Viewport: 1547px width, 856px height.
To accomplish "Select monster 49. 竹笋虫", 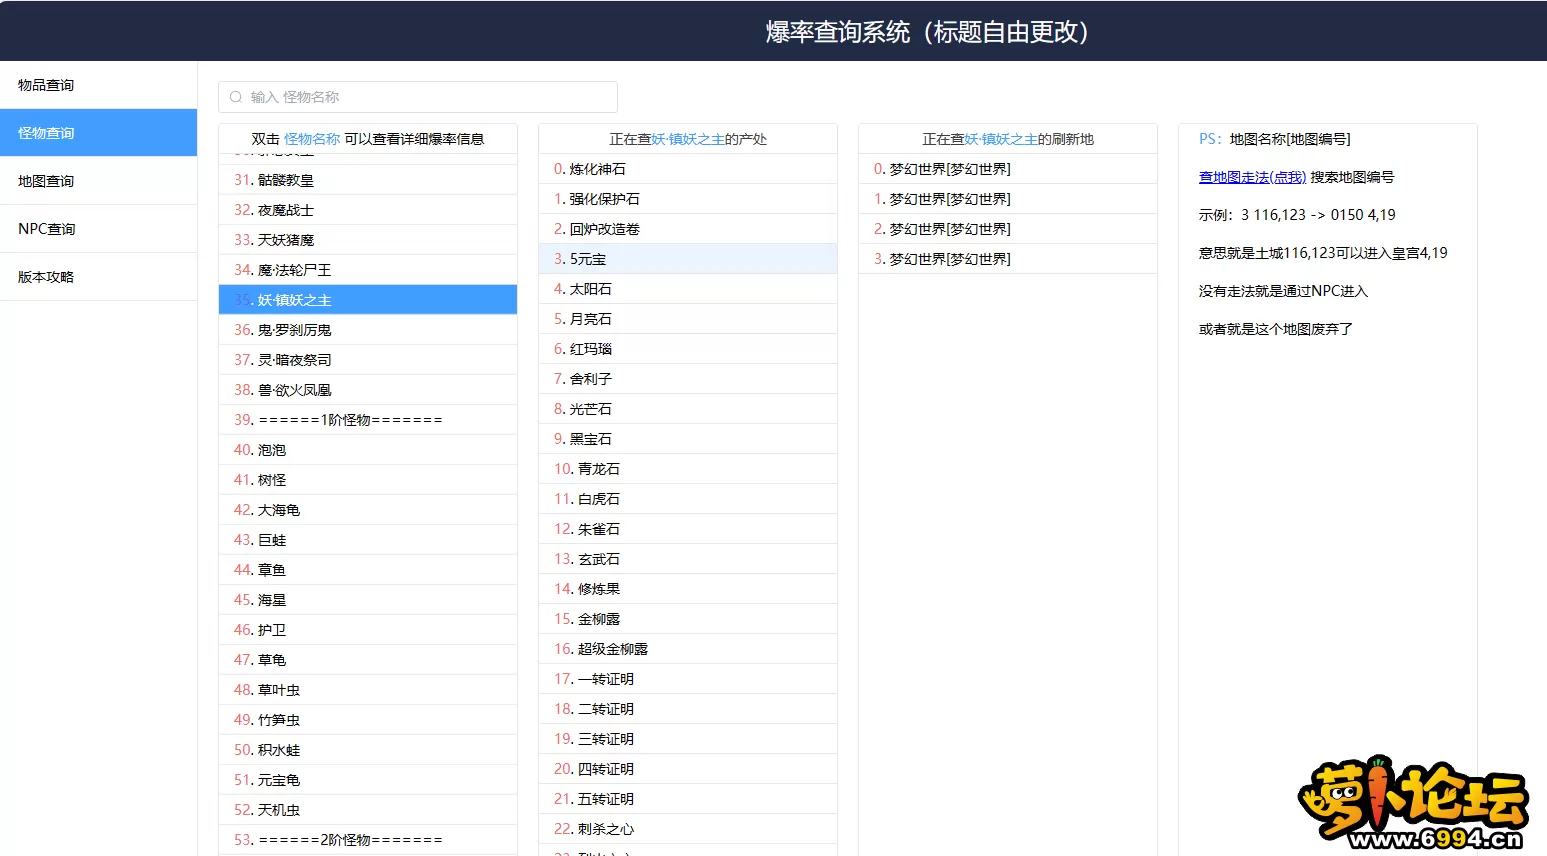I will tap(368, 720).
